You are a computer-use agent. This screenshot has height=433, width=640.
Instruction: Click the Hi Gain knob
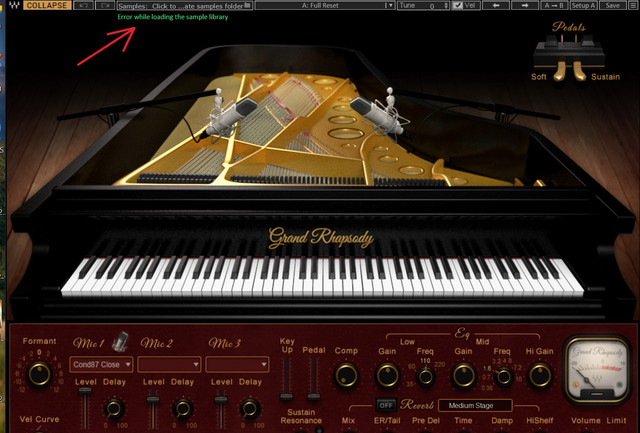point(540,375)
